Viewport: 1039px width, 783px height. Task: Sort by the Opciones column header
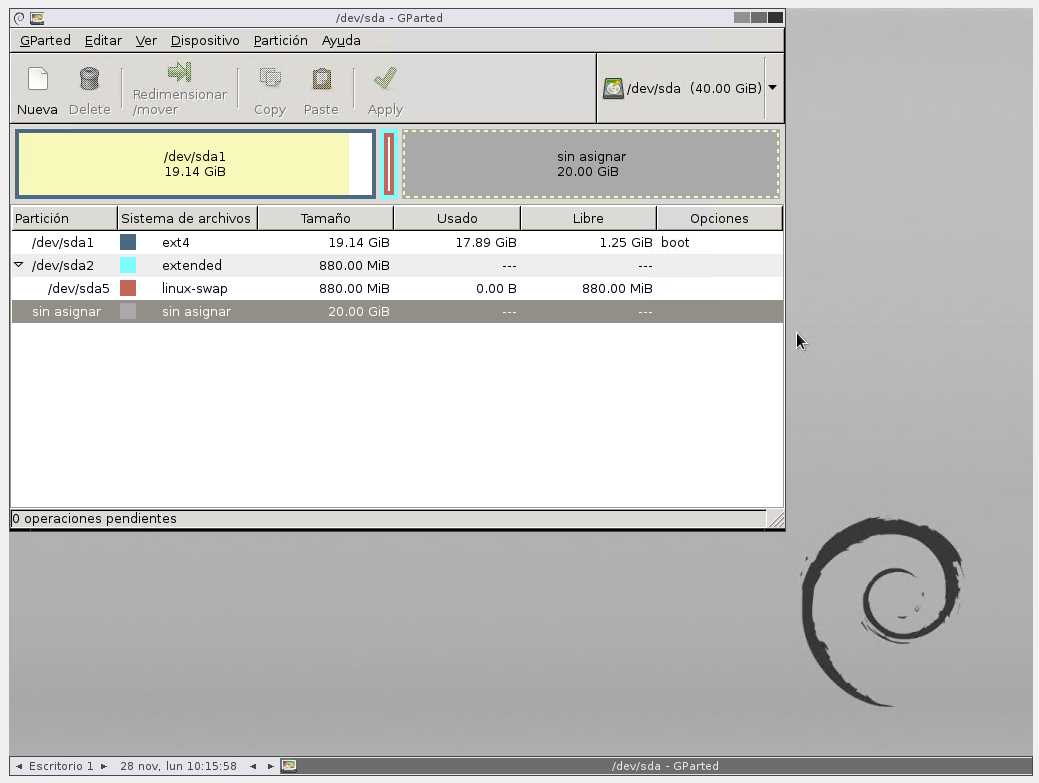pyautogui.click(x=720, y=218)
